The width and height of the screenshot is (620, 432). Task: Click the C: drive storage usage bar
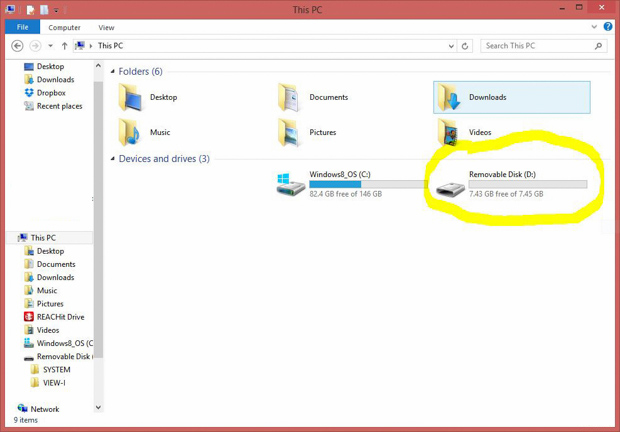pos(368,184)
